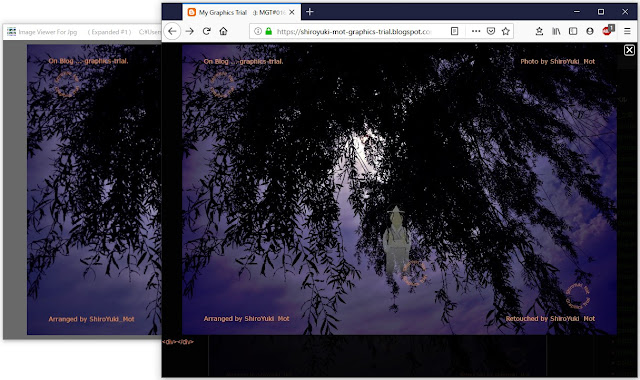Image resolution: width=640 pixels, height=380 pixels.
Task: Click the red extension icon with badge
Action: point(608,30)
